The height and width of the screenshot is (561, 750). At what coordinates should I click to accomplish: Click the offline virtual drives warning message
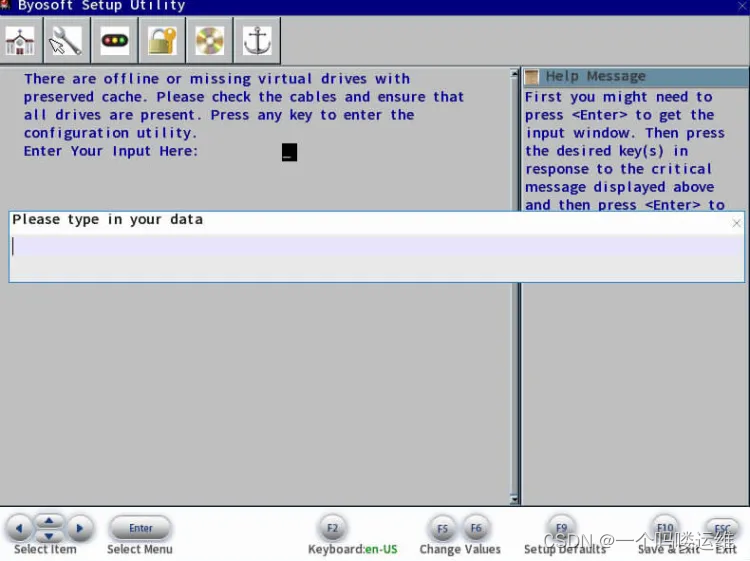click(244, 106)
